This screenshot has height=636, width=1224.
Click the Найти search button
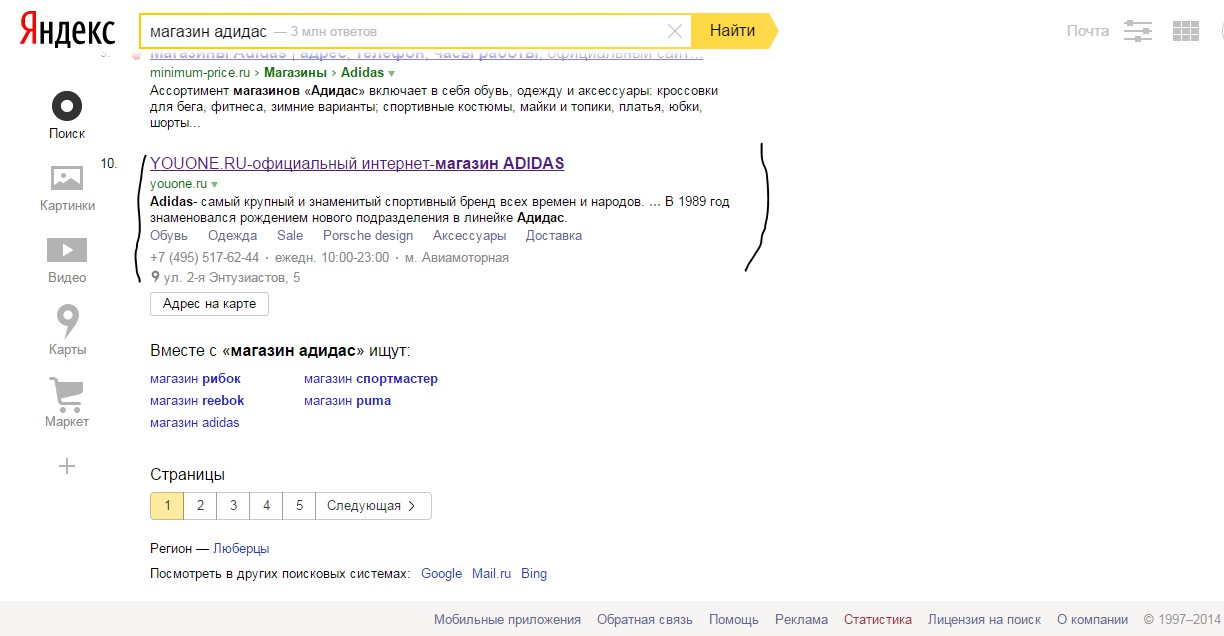[x=733, y=31]
